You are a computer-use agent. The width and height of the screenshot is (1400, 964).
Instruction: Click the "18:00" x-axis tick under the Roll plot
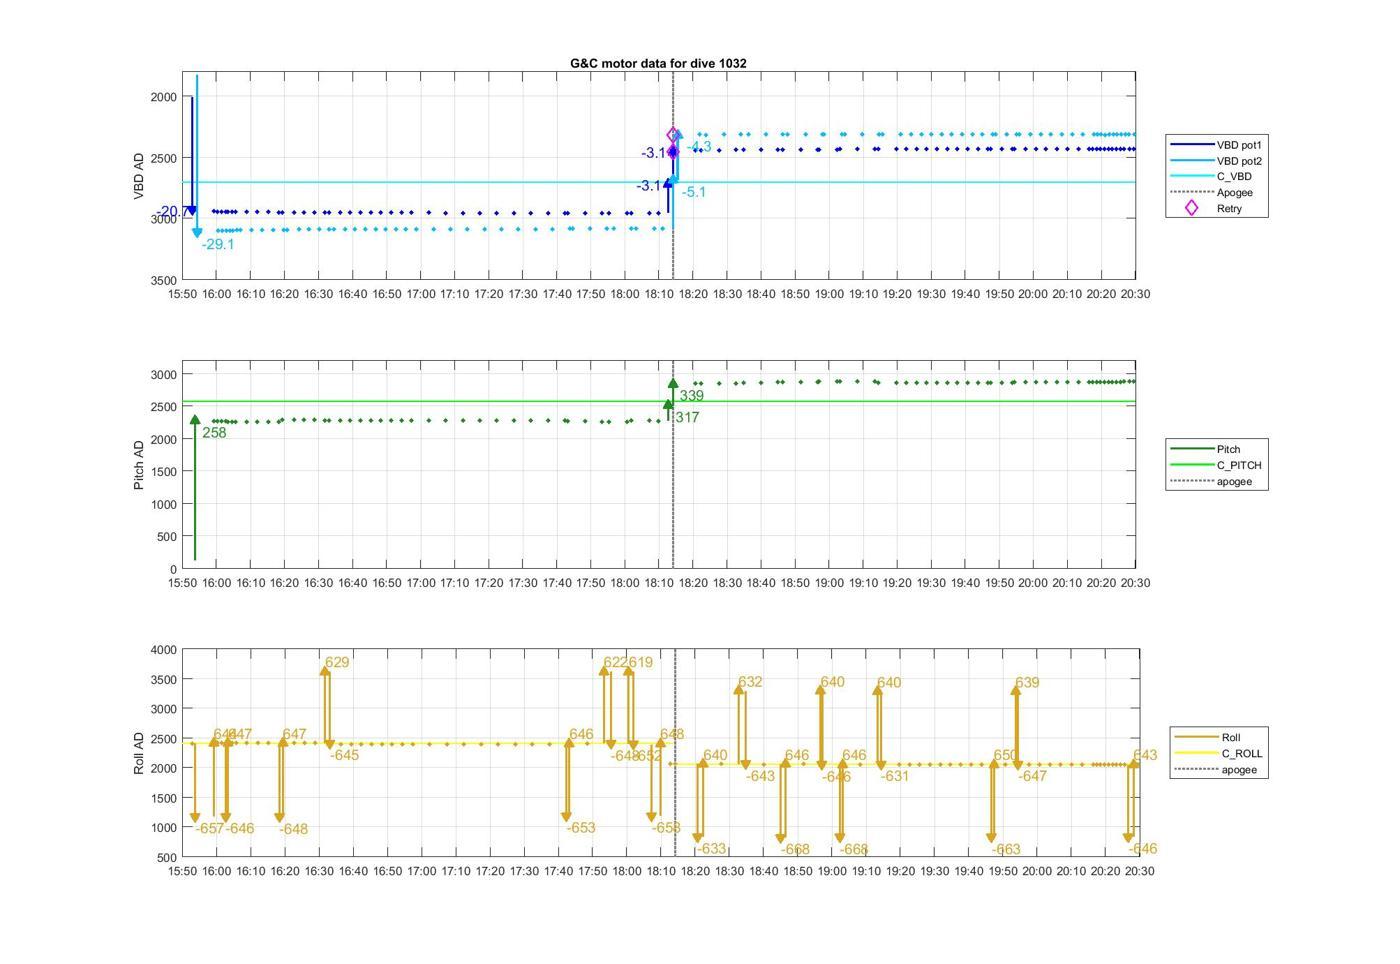(627, 872)
